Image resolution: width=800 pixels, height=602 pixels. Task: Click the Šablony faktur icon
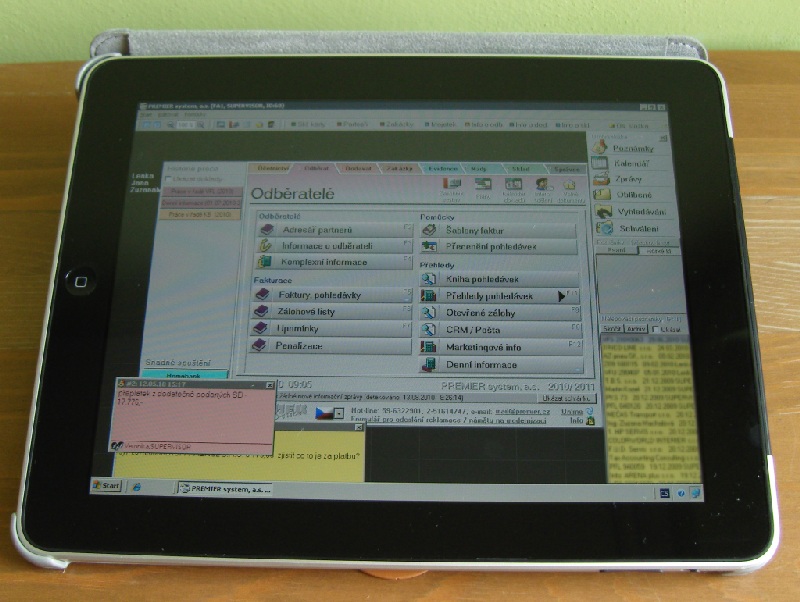tap(429, 231)
